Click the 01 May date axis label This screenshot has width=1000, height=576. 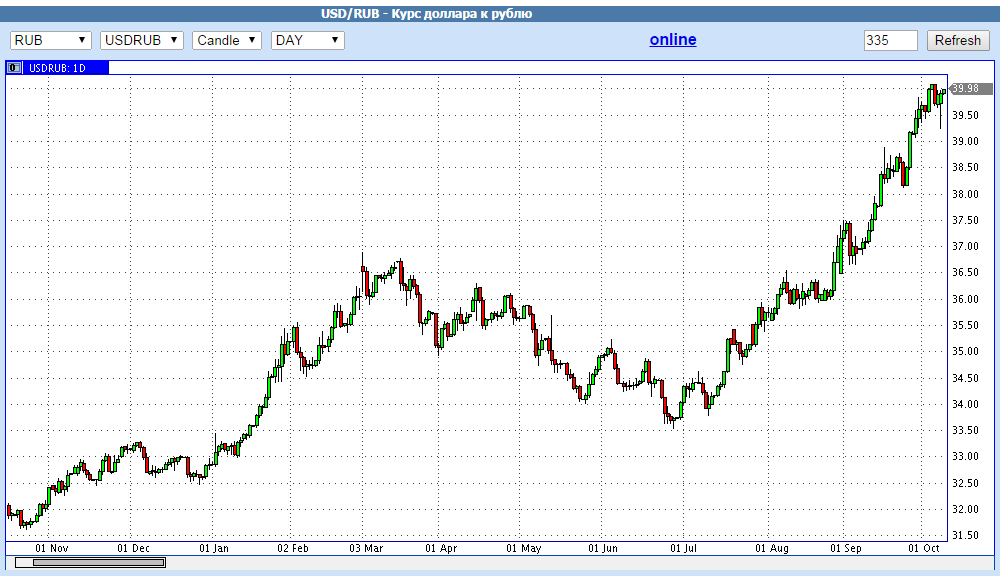(524, 548)
